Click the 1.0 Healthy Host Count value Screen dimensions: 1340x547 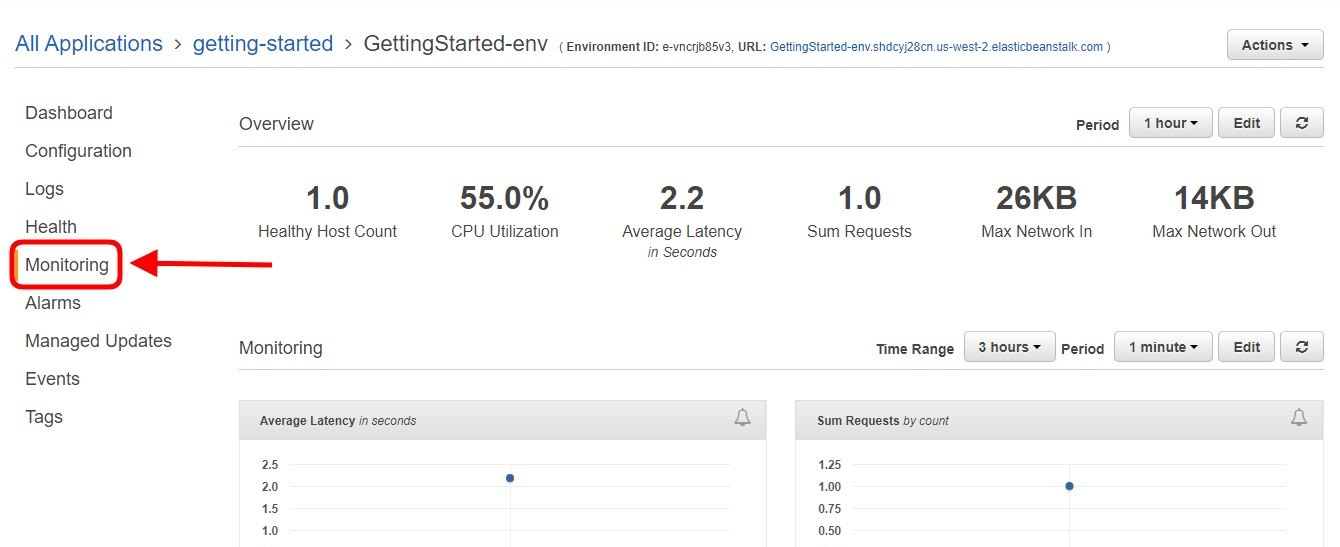[x=327, y=198]
